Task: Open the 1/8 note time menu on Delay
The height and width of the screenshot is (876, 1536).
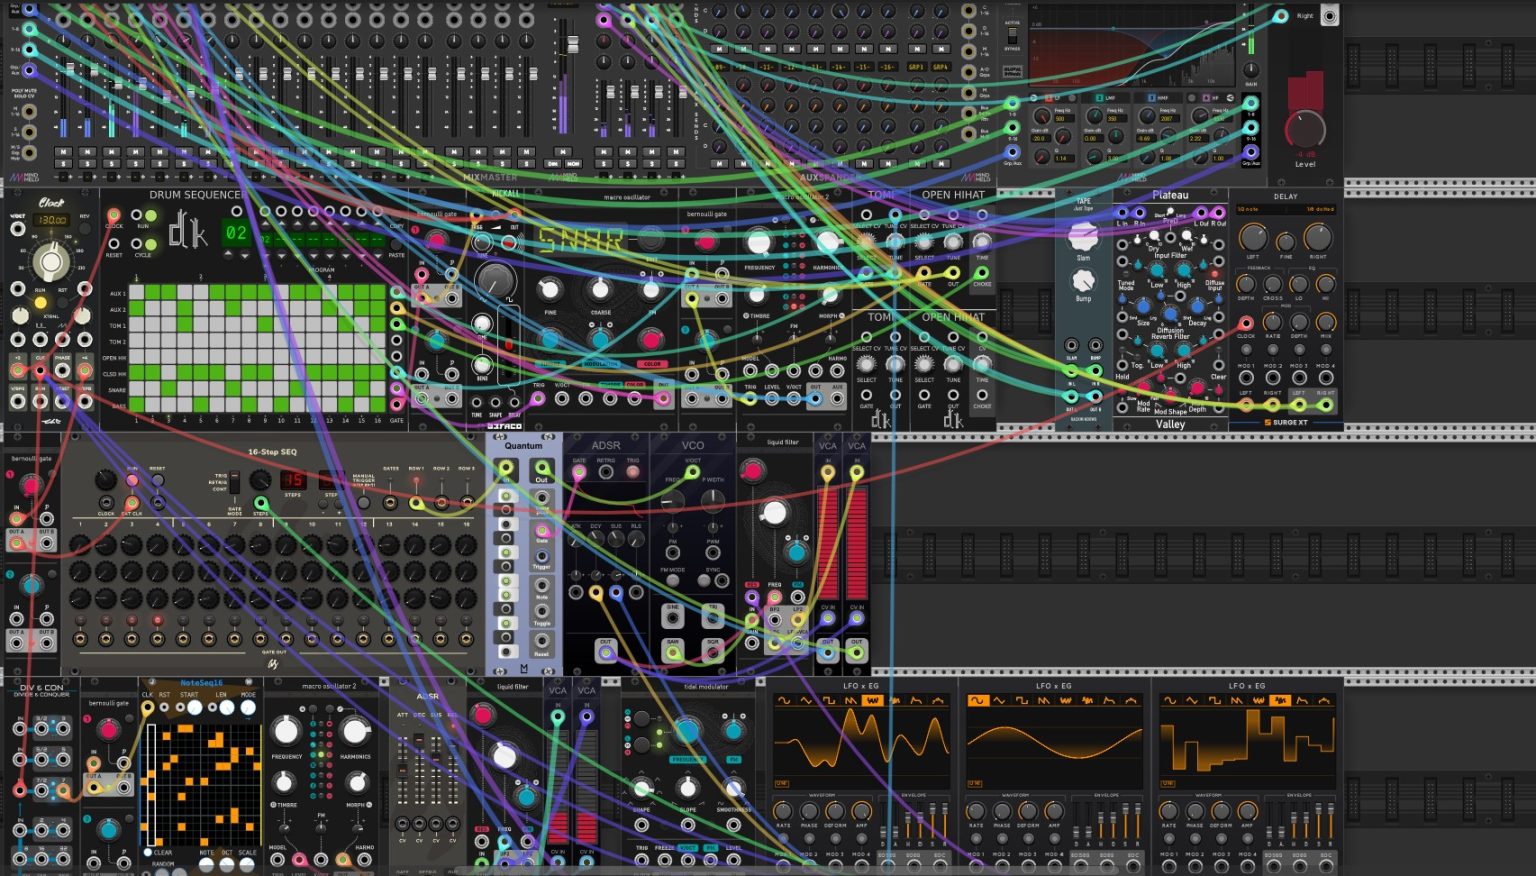Action: pos(1248,209)
